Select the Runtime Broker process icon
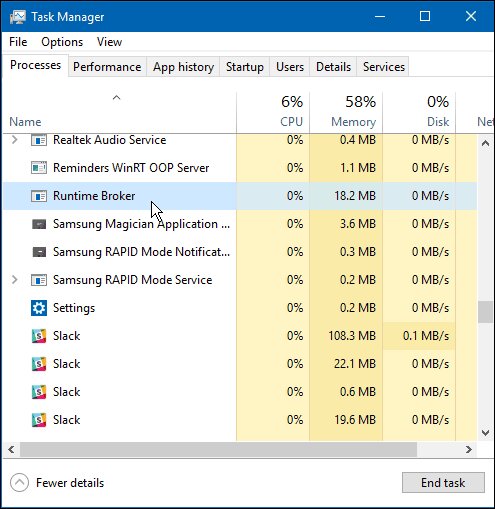The width and height of the screenshot is (495, 509). point(39,196)
